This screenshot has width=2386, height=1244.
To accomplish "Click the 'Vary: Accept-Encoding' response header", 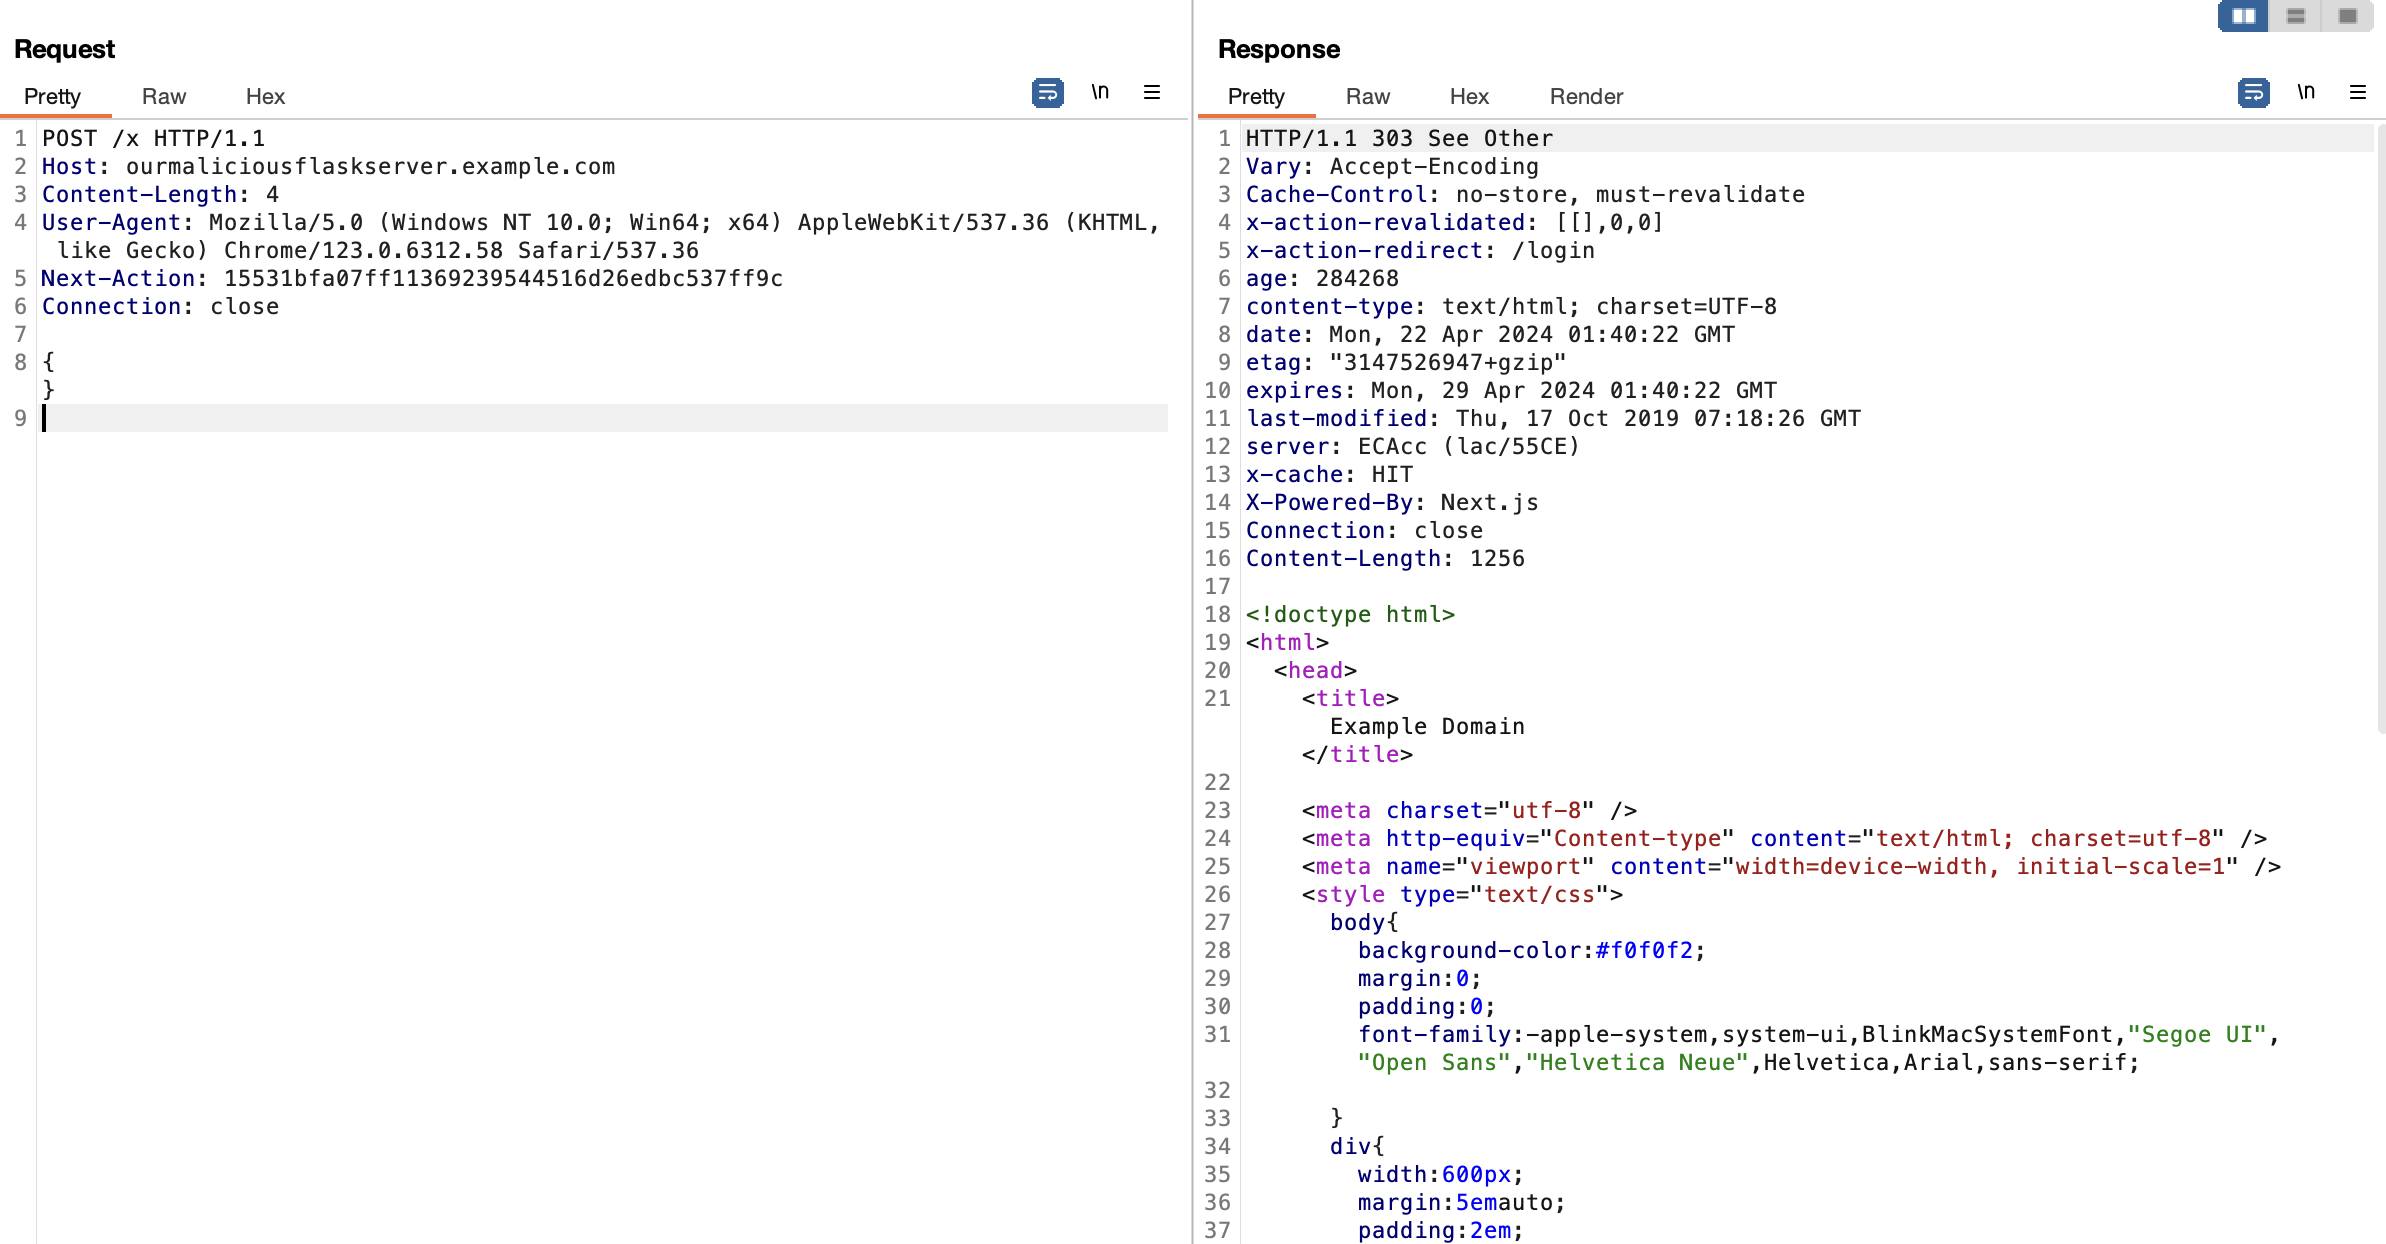I will tap(1392, 166).
